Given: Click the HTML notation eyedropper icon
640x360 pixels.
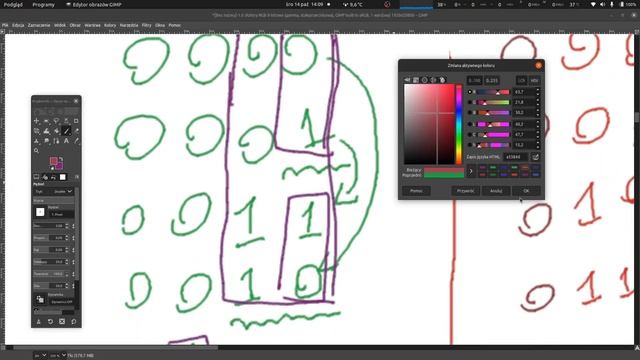Looking at the screenshot, I should click(536, 157).
